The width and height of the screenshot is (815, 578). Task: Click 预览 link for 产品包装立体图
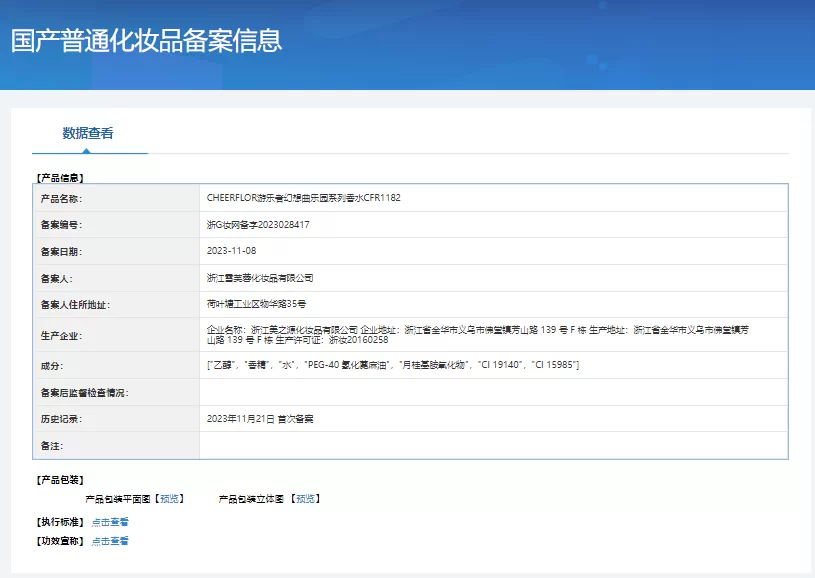pyautogui.click(x=306, y=498)
